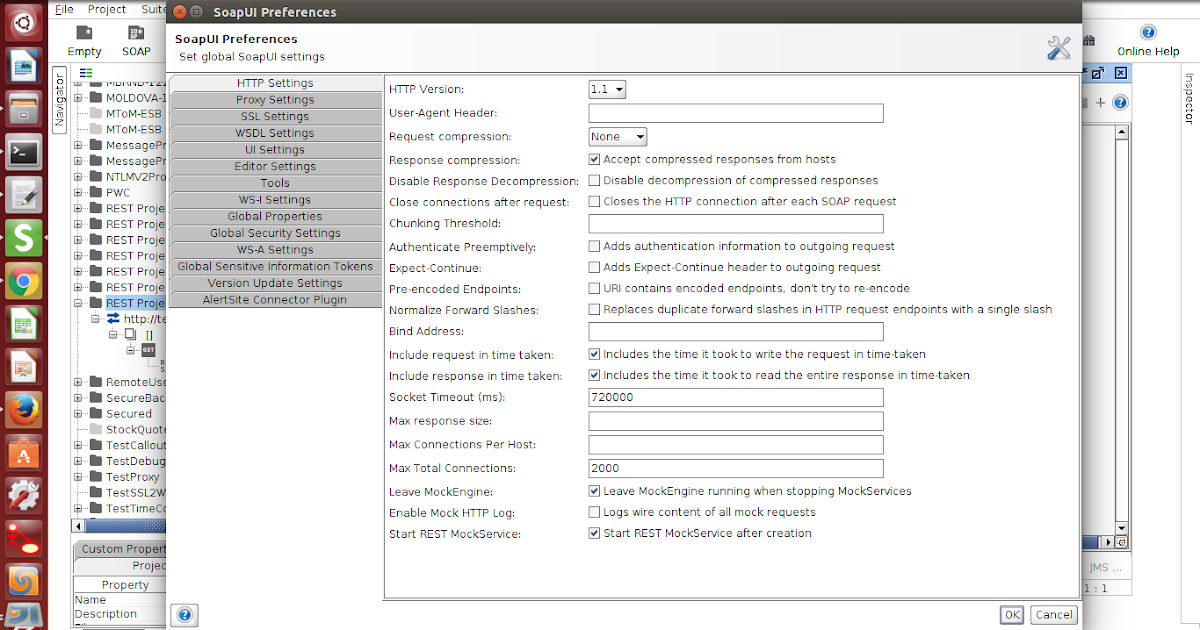Switch to SSL Settings tab
The height and width of the screenshot is (630, 1200).
coord(275,117)
